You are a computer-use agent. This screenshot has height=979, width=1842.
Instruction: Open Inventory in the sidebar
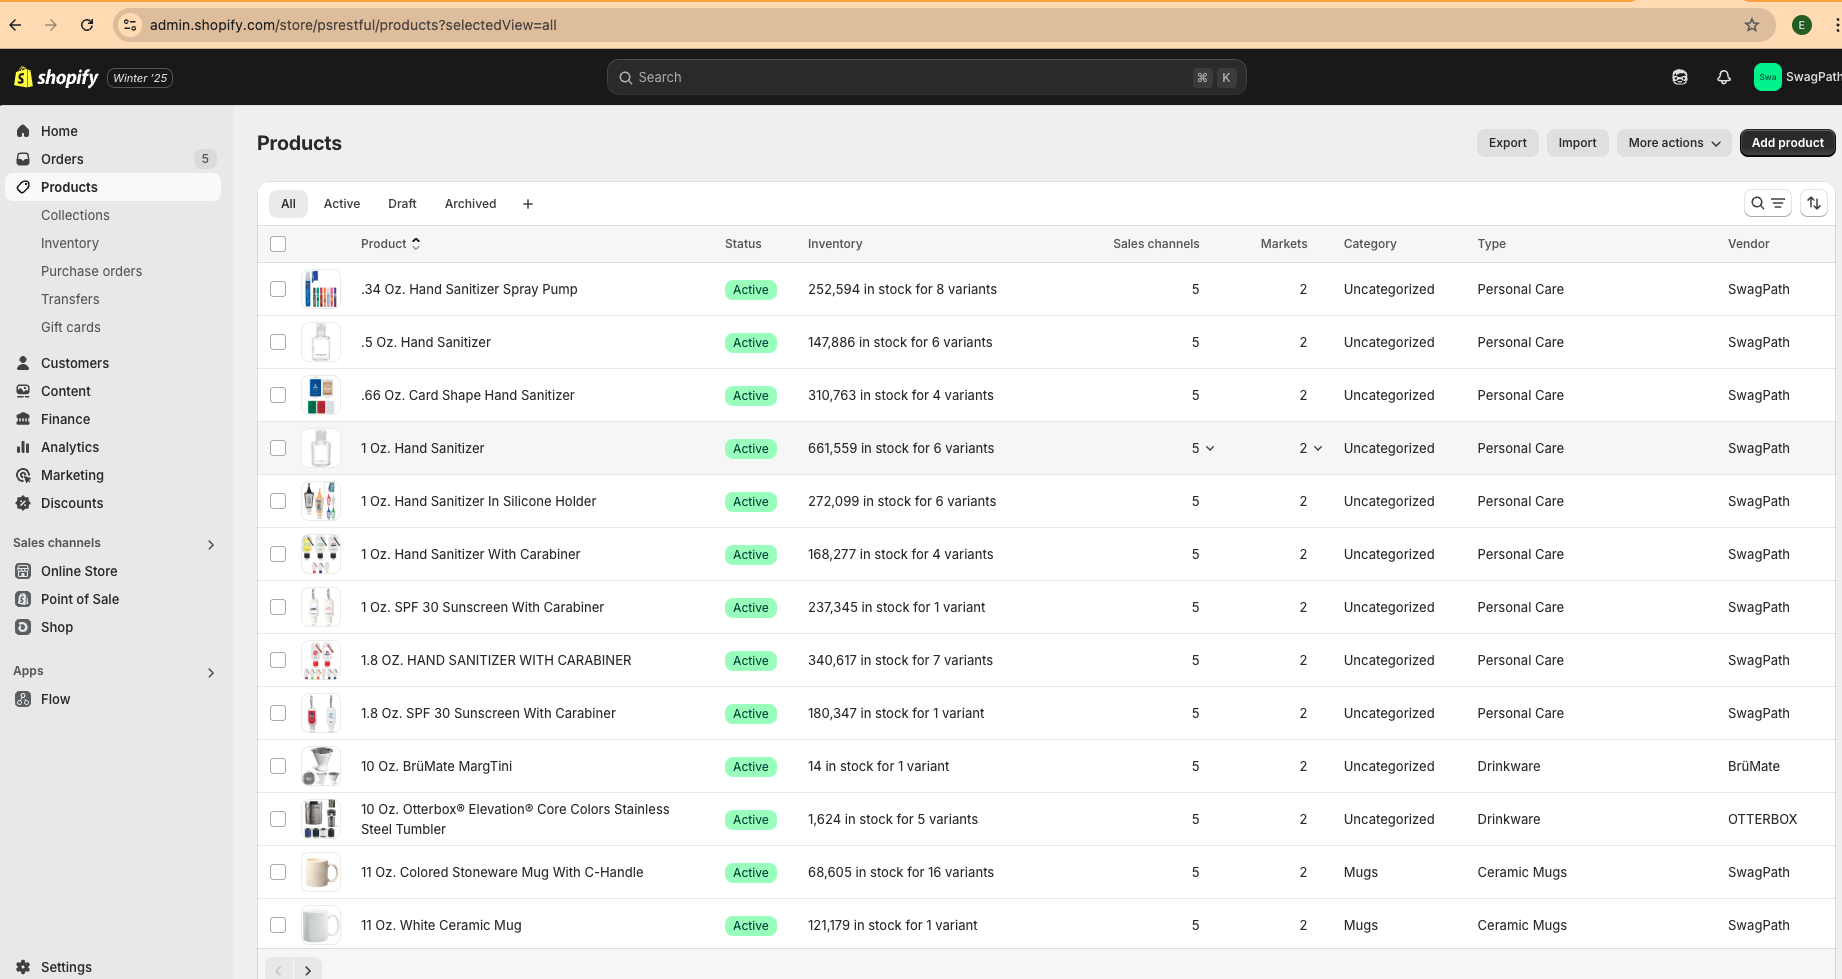tap(70, 243)
